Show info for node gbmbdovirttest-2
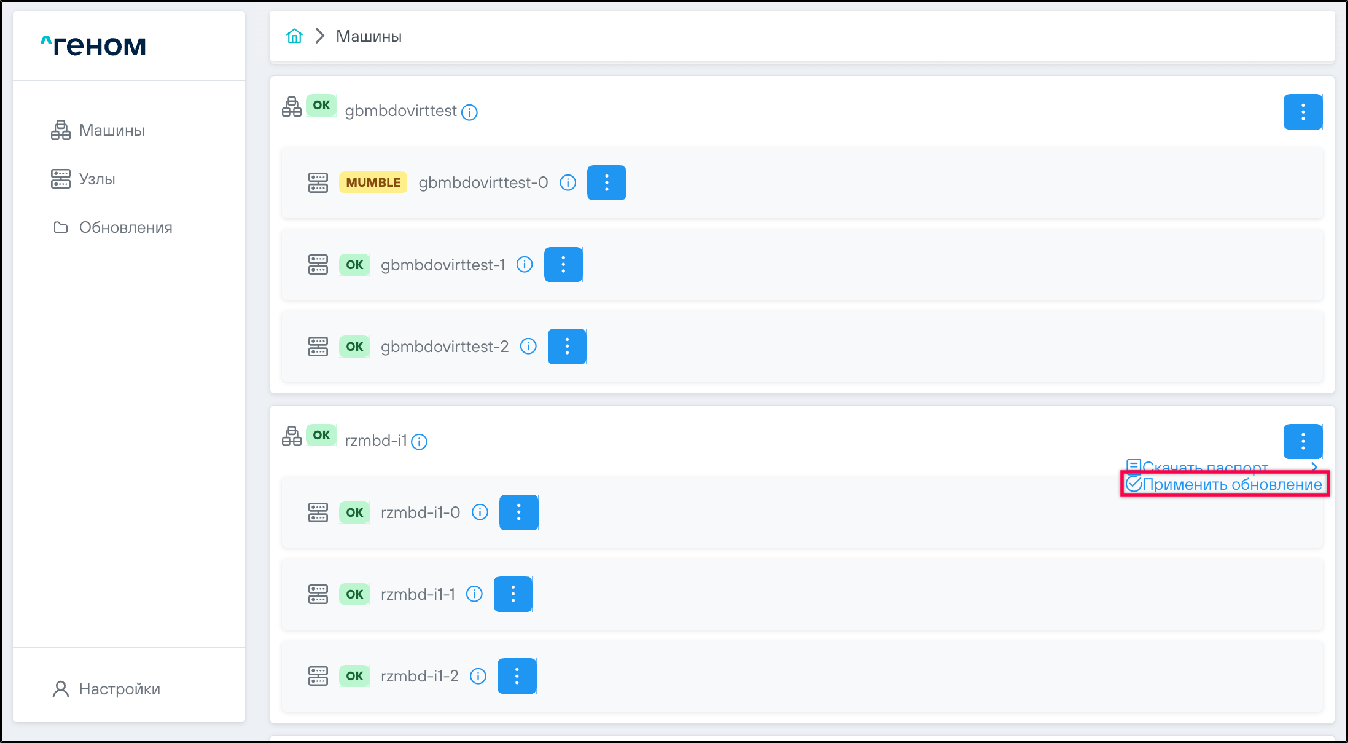The width and height of the screenshot is (1348, 743). 529,346
